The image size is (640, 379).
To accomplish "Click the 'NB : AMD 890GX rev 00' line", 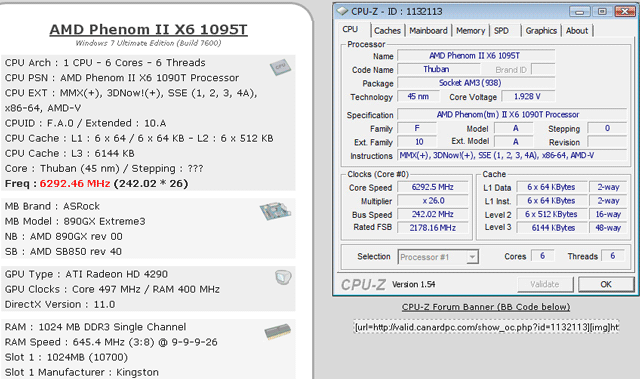I will point(63,236).
